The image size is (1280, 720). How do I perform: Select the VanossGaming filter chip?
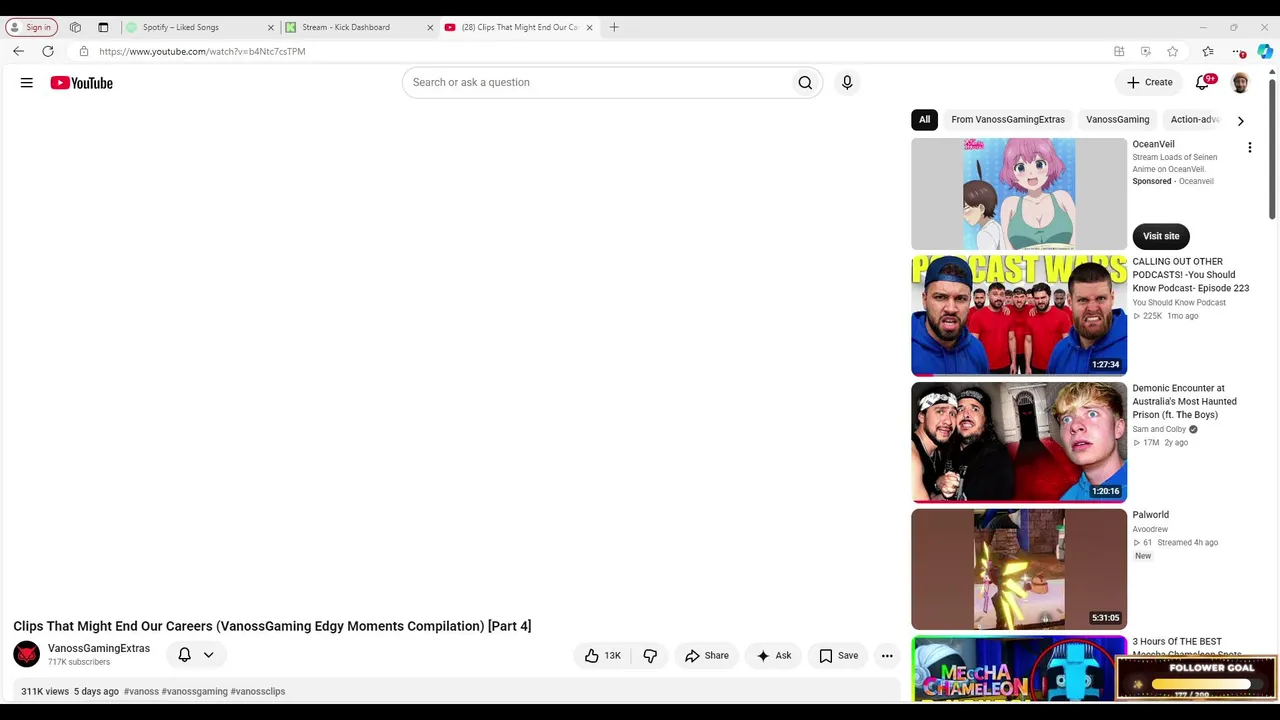click(1117, 120)
